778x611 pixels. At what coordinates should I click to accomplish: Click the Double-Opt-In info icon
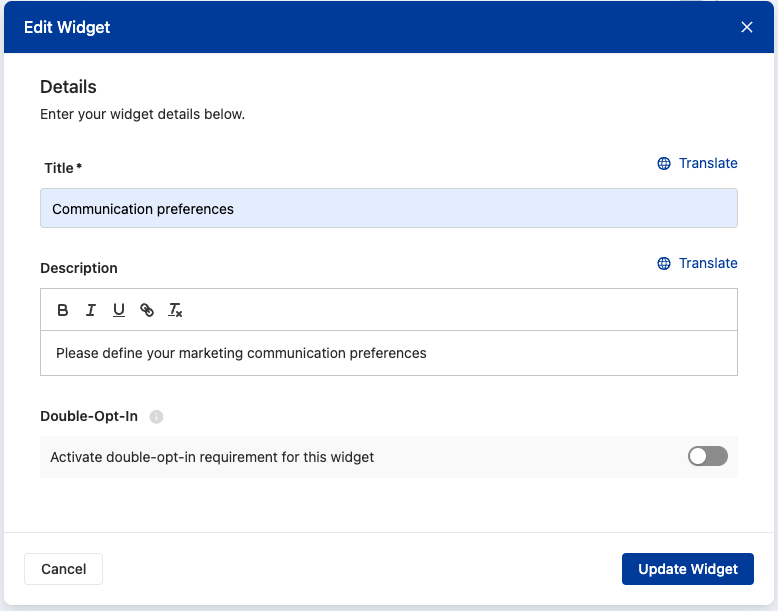[156, 417]
